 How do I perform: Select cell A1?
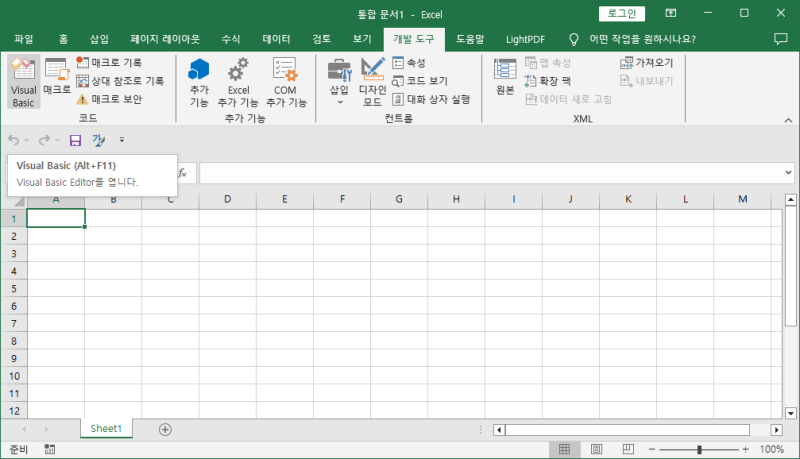(56, 218)
